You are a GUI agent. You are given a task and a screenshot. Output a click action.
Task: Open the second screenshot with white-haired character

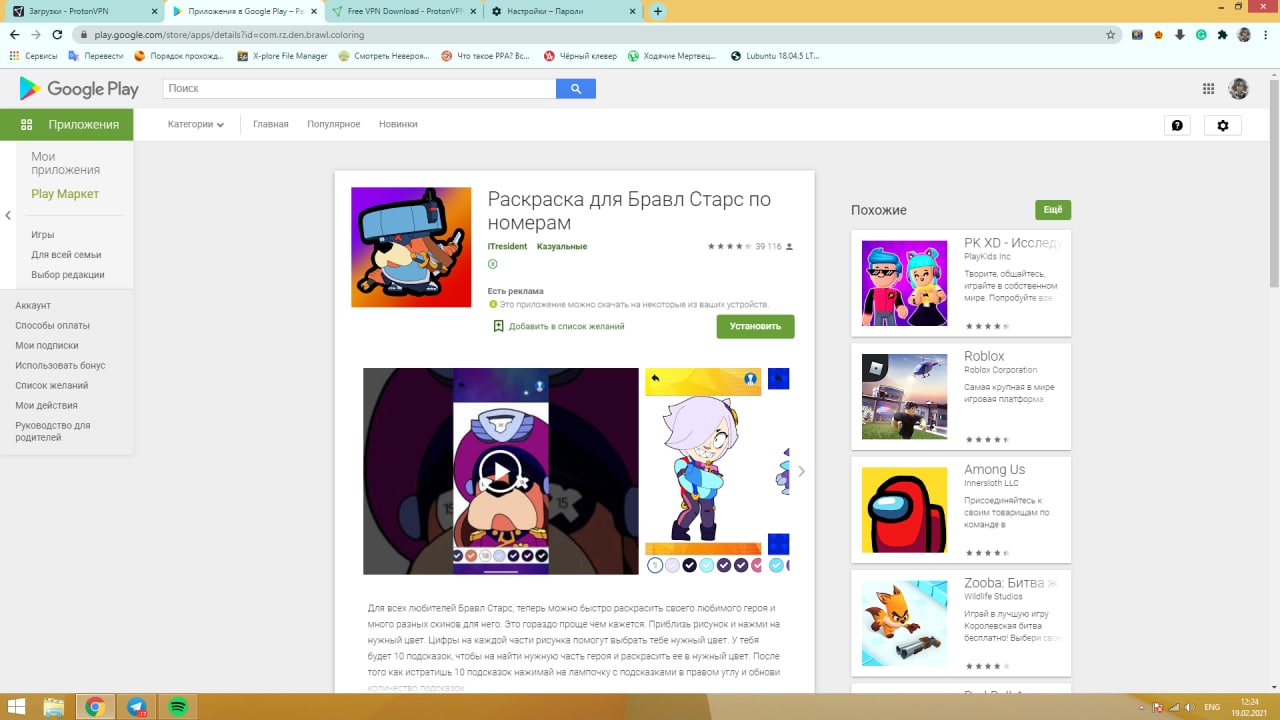(x=703, y=471)
